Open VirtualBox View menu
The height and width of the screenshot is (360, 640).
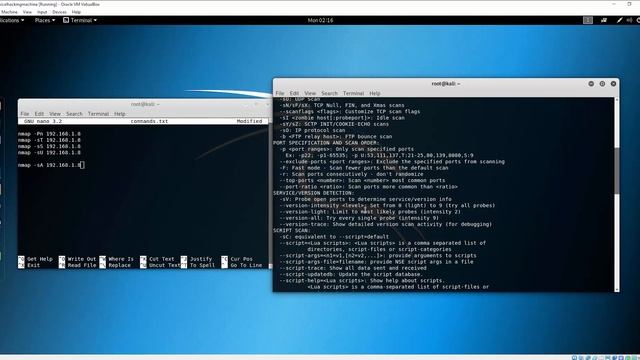click(x=27, y=12)
